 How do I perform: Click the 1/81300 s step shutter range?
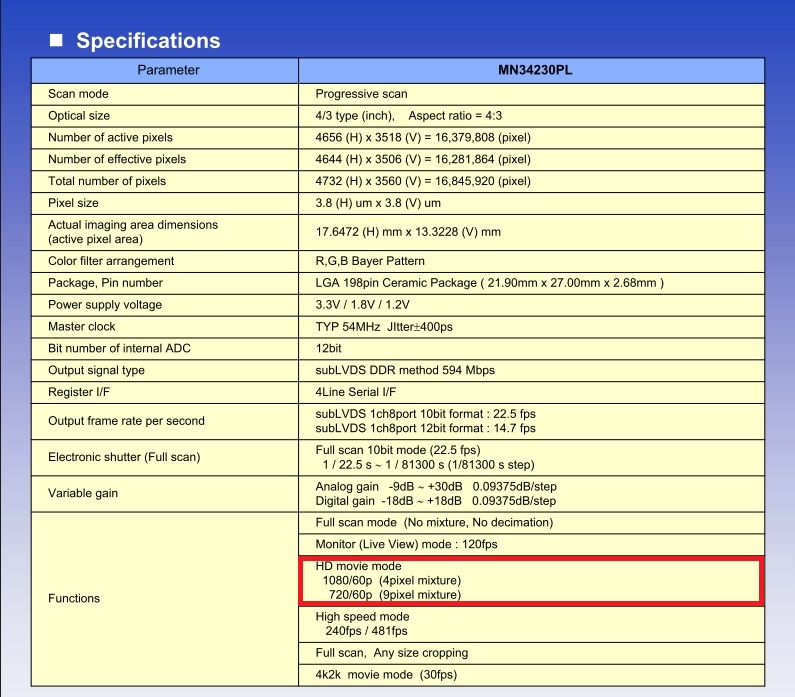coord(428,465)
